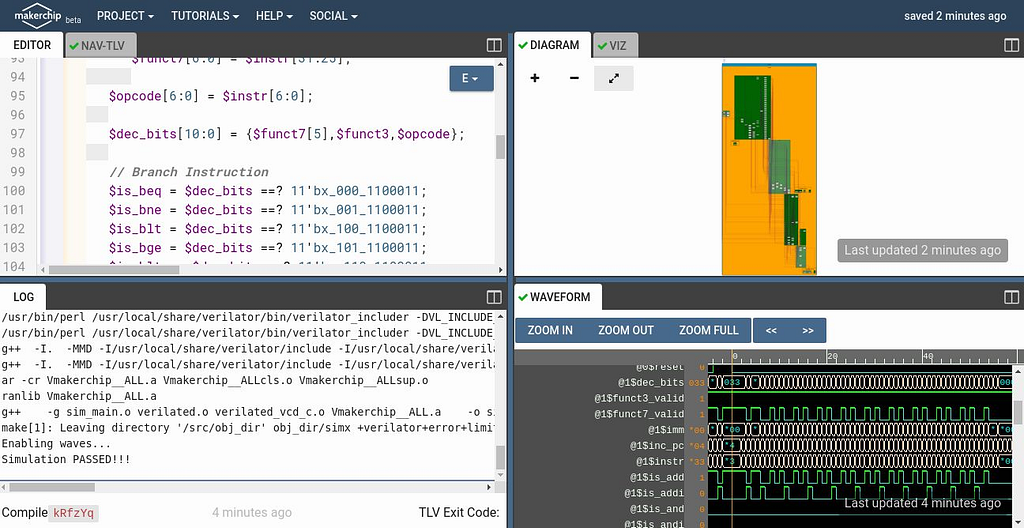This screenshot has height=528, width=1024.
Task: Zoom out the diagram with minus icon
Action: pos(574,78)
